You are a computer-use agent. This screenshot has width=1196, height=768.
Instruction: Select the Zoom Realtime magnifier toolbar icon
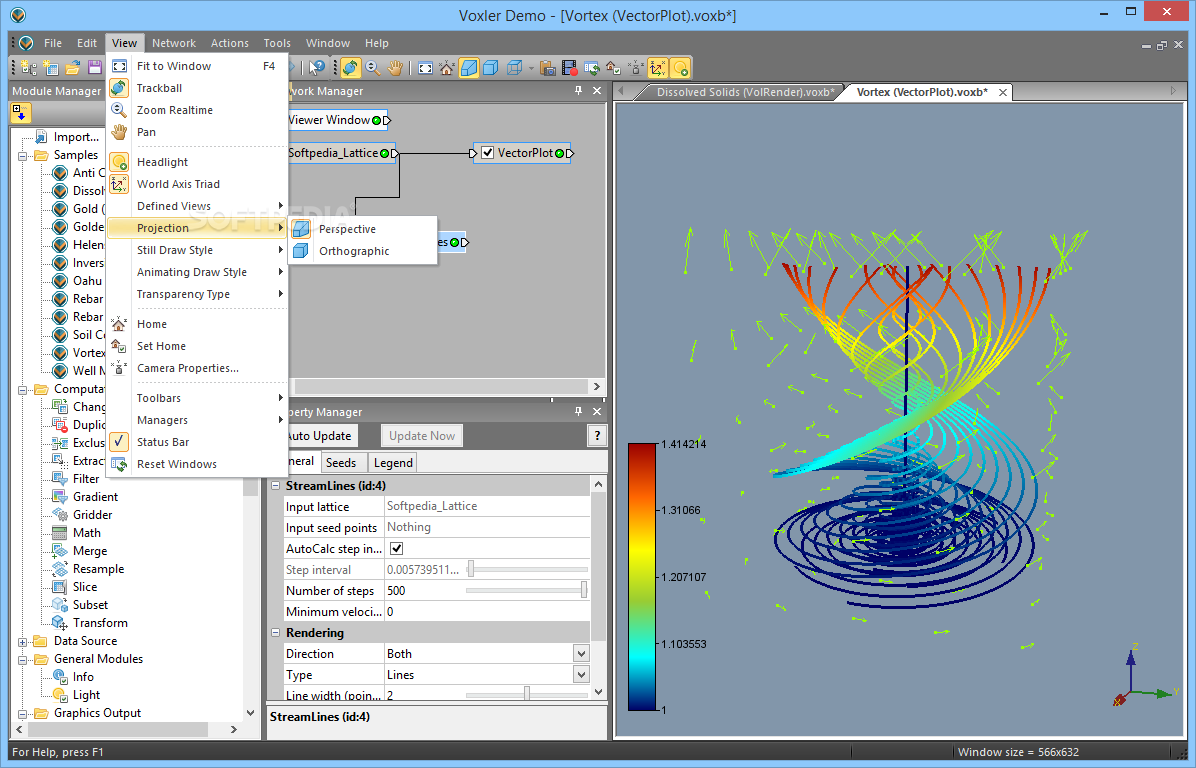coord(372,68)
